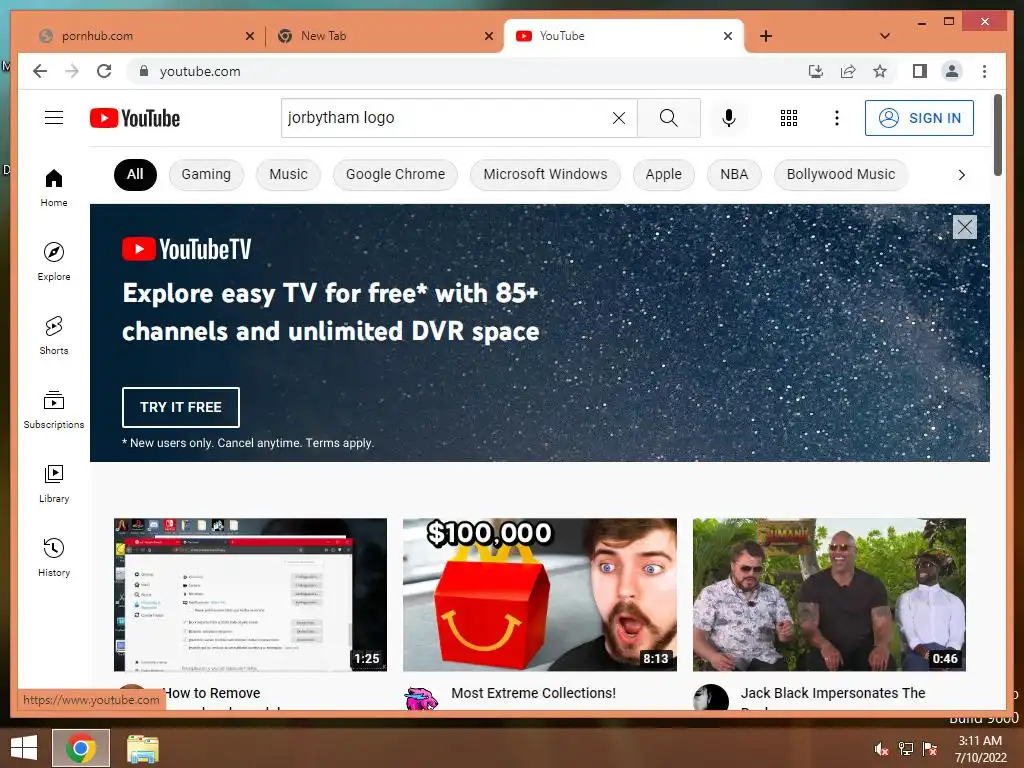
Task: Click the muted speaker tray icon
Action: 881,748
